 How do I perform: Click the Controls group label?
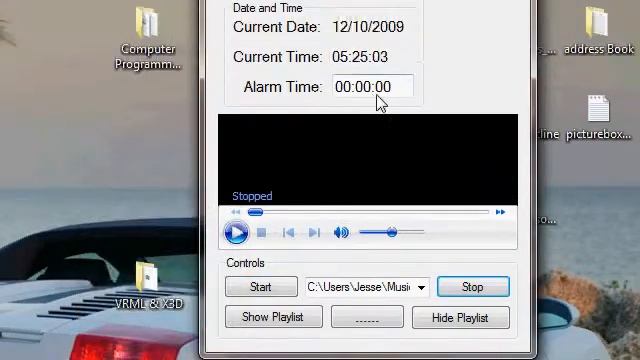pyautogui.click(x=245, y=263)
